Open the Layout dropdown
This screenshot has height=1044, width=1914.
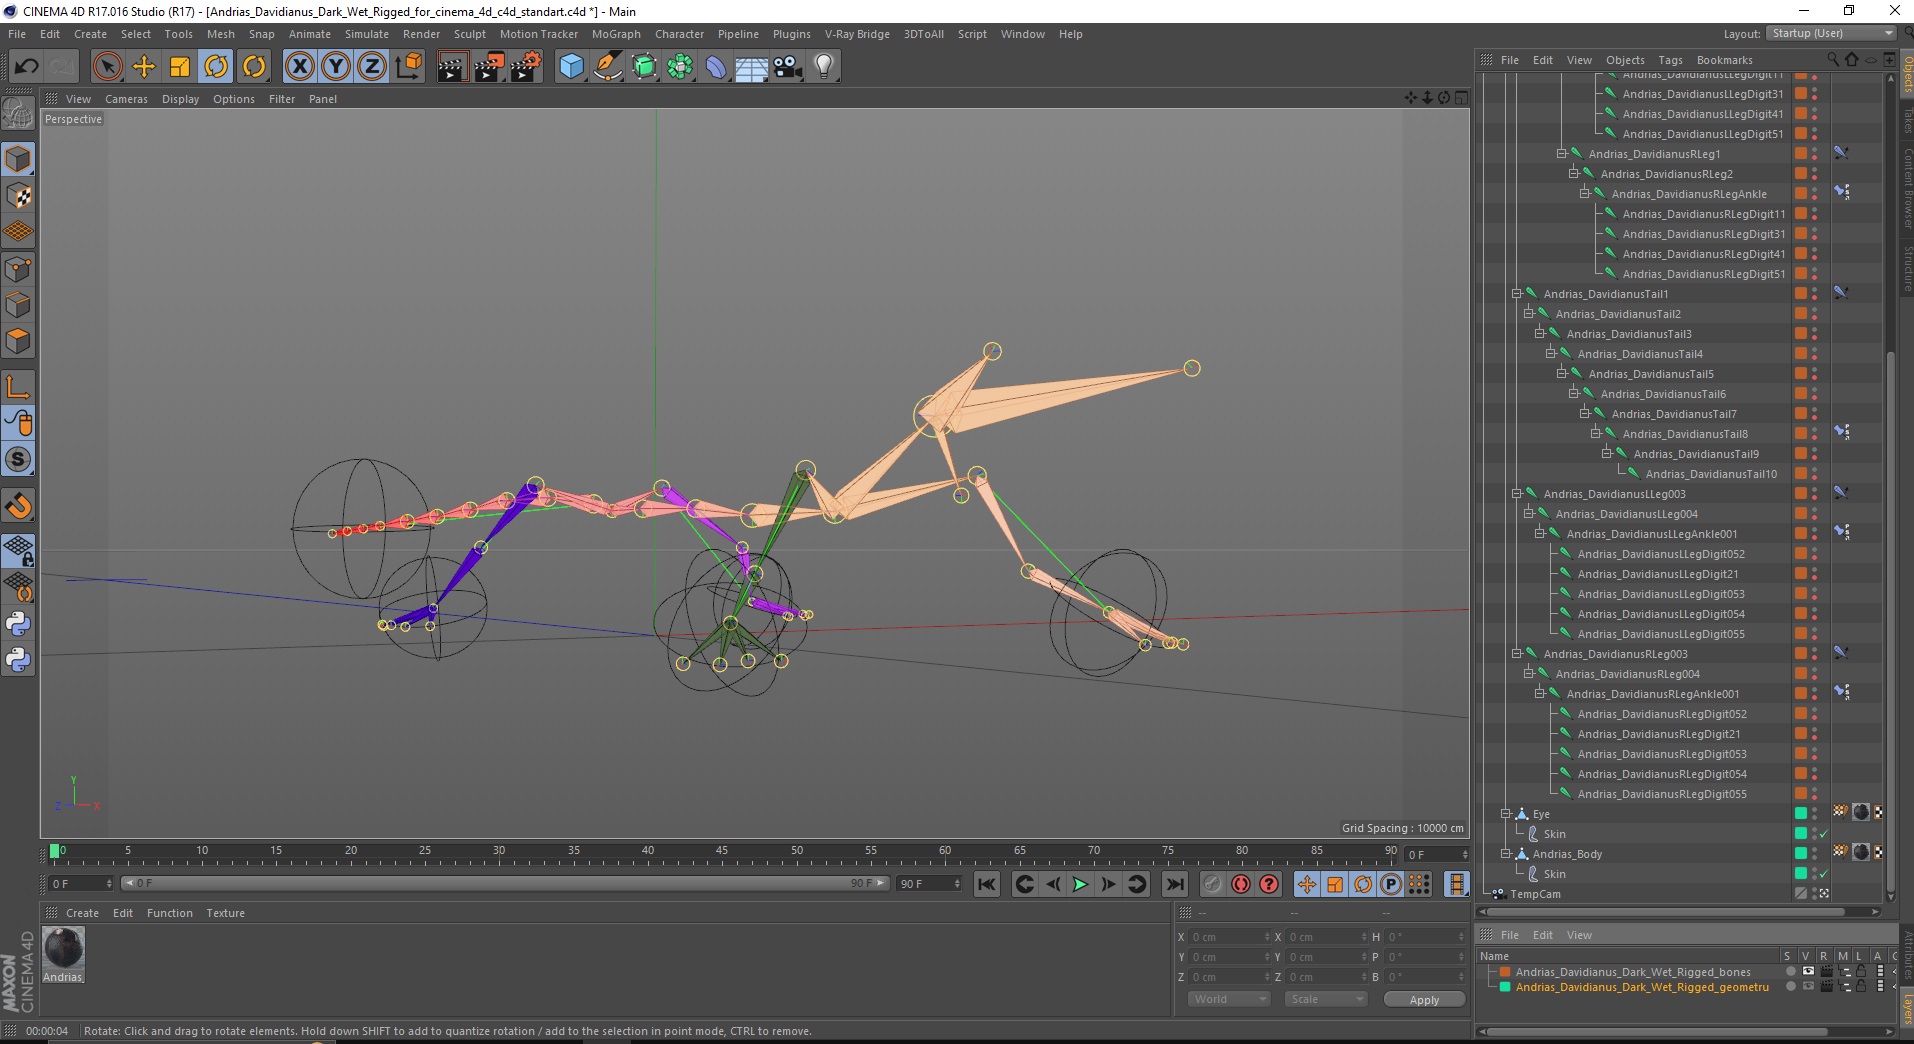(x=1831, y=33)
